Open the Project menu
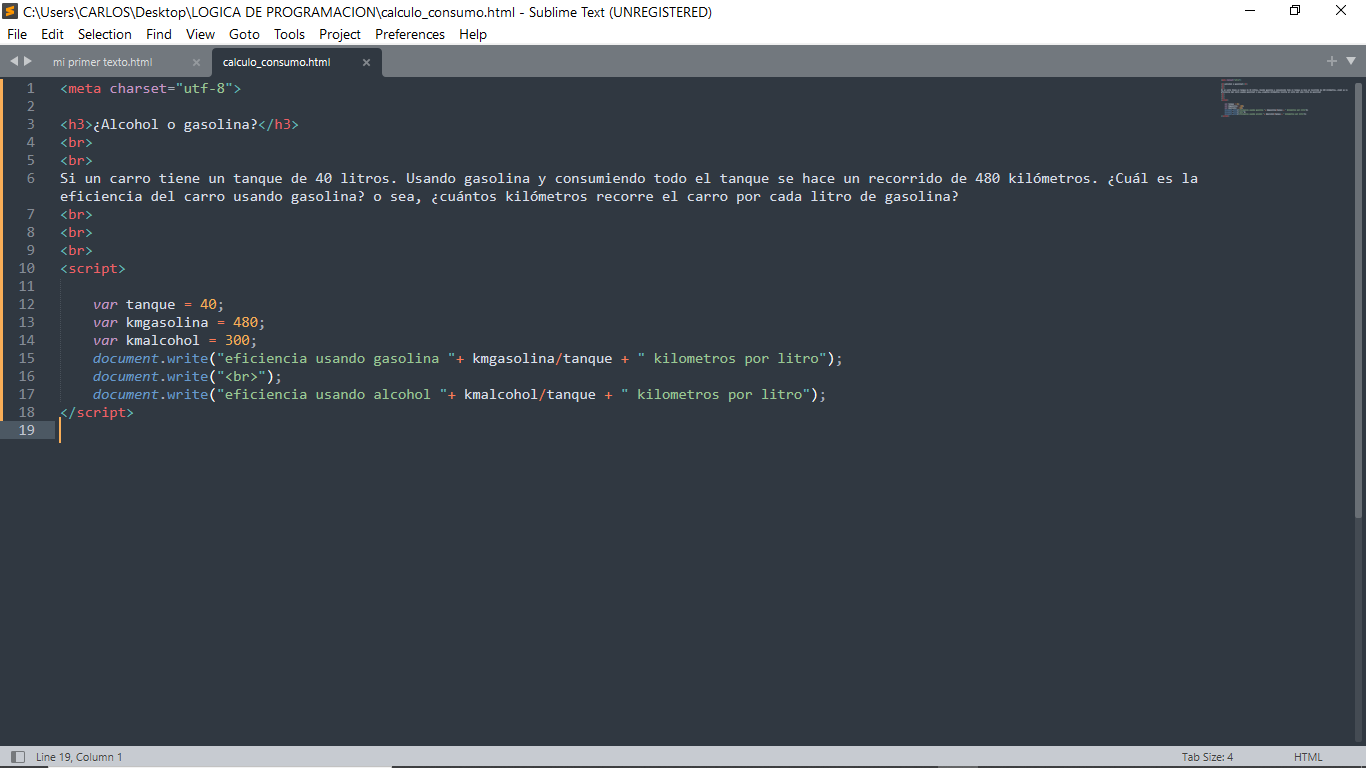 pos(340,34)
